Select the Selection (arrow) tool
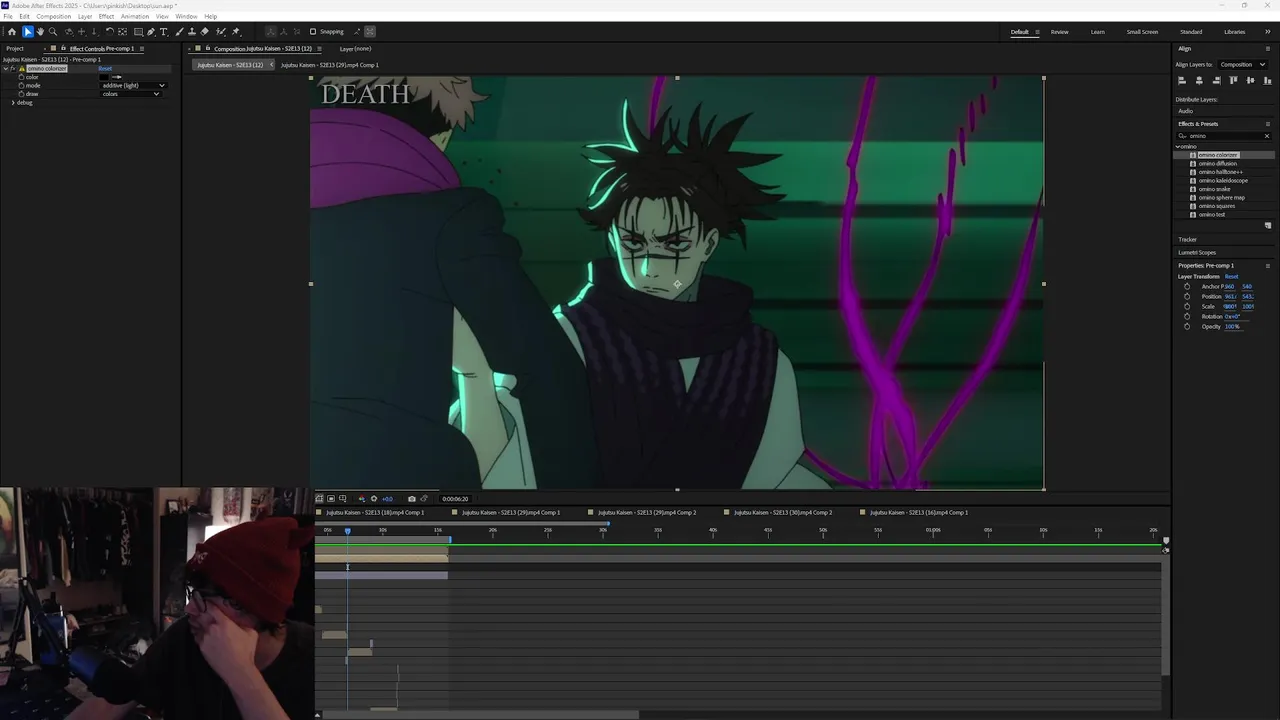This screenshot has height=720, width=1280. 28,31
